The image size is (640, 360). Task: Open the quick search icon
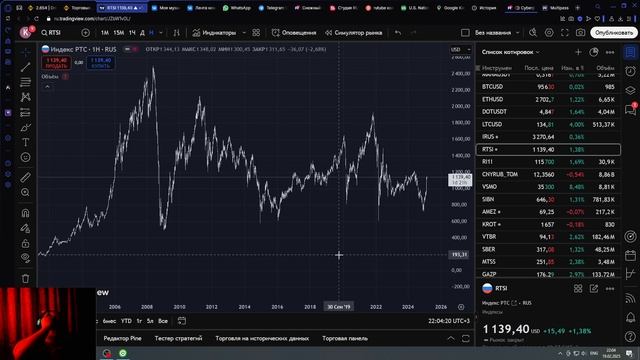(x=533, y=33)
